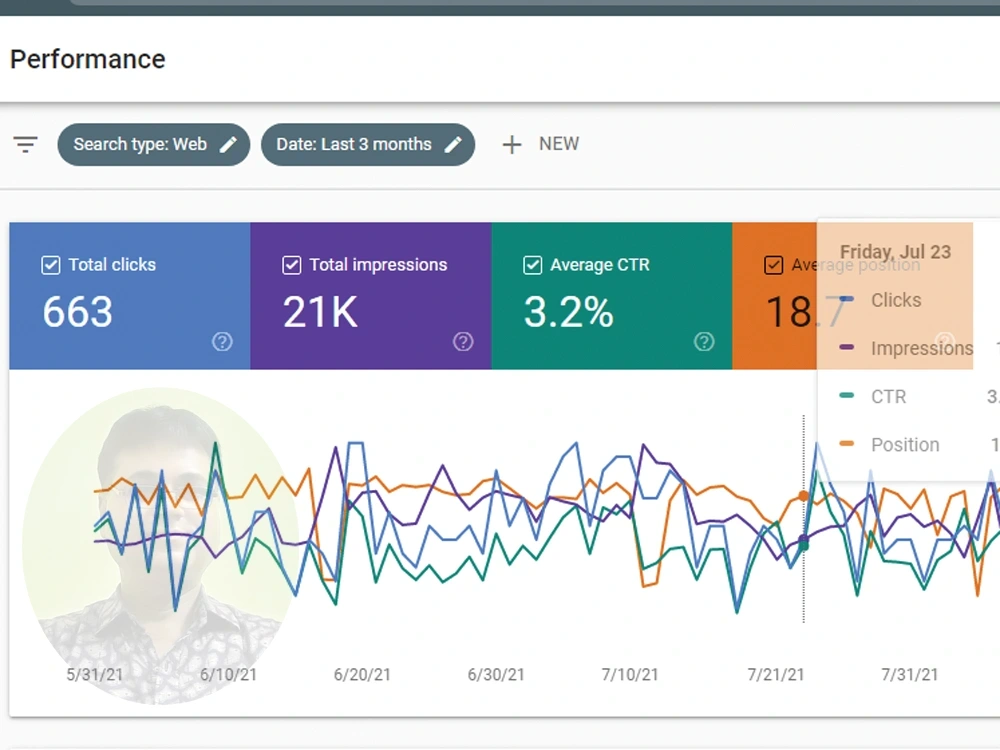Toggle the Average position checkbox
This screenshot has height=750, width=1000.
(774, 265)
